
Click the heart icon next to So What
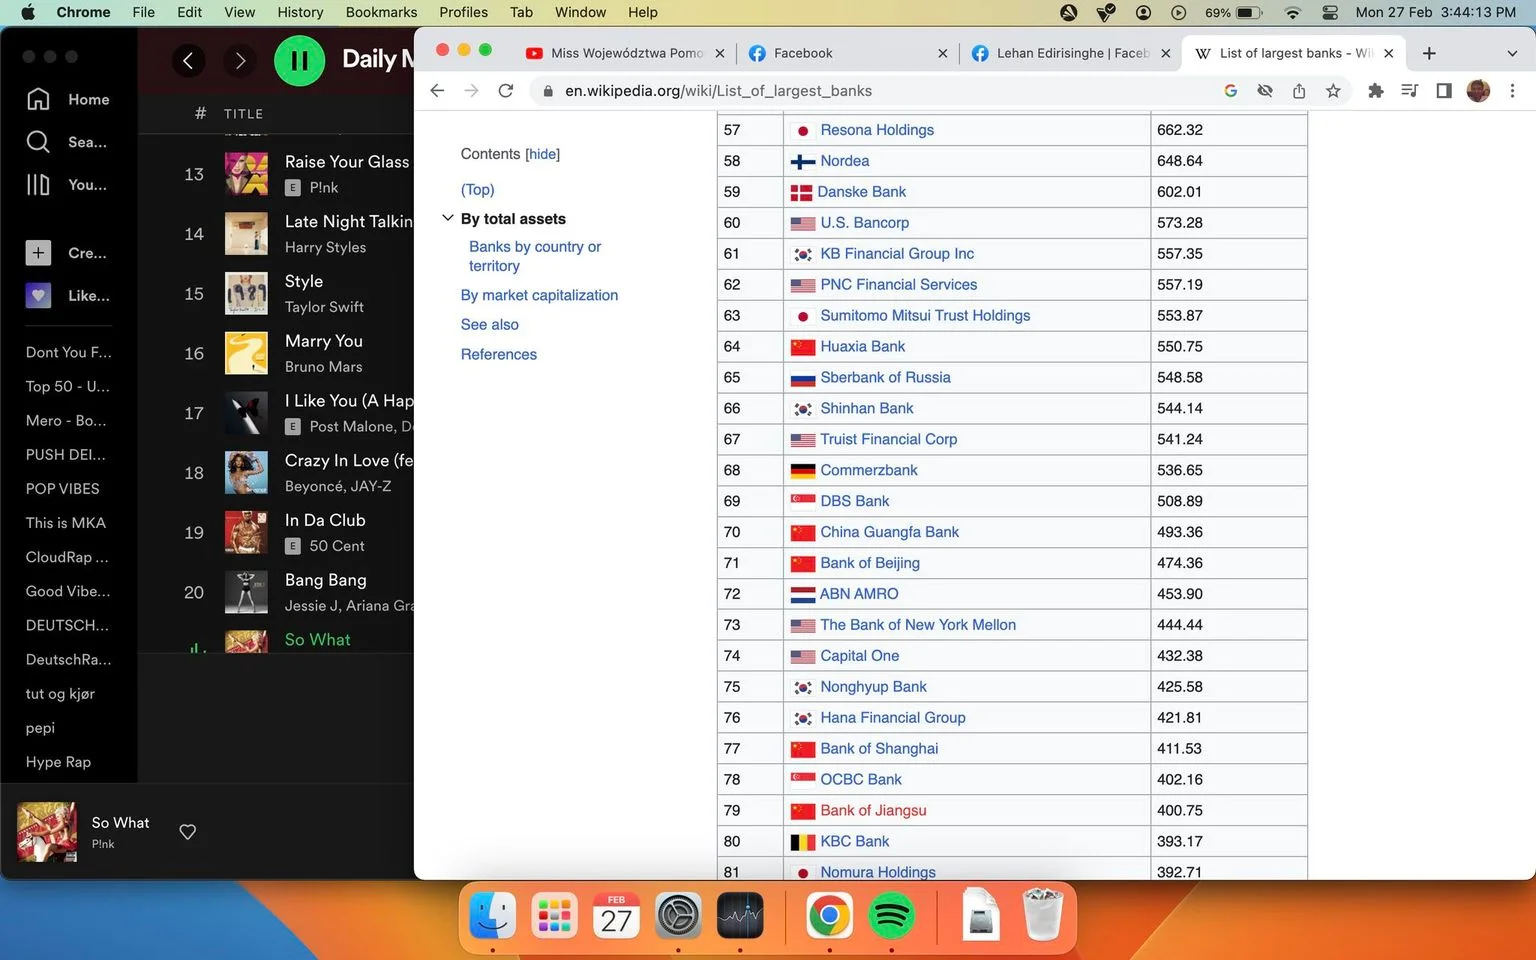(187, 832)
